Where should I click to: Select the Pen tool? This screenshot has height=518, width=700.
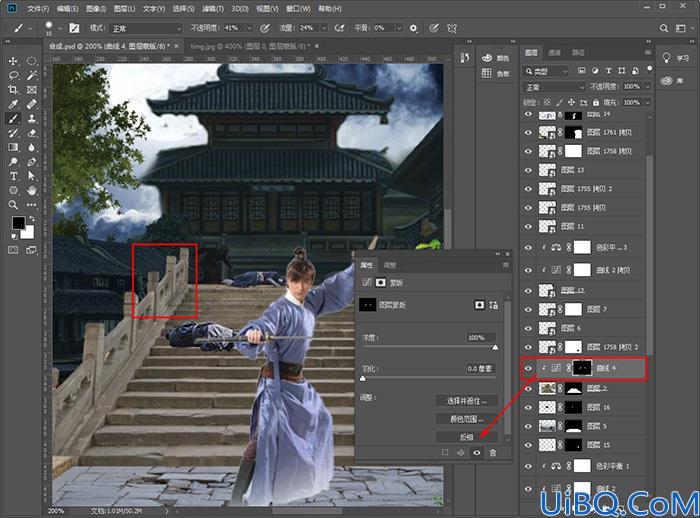tap(31, 162)
